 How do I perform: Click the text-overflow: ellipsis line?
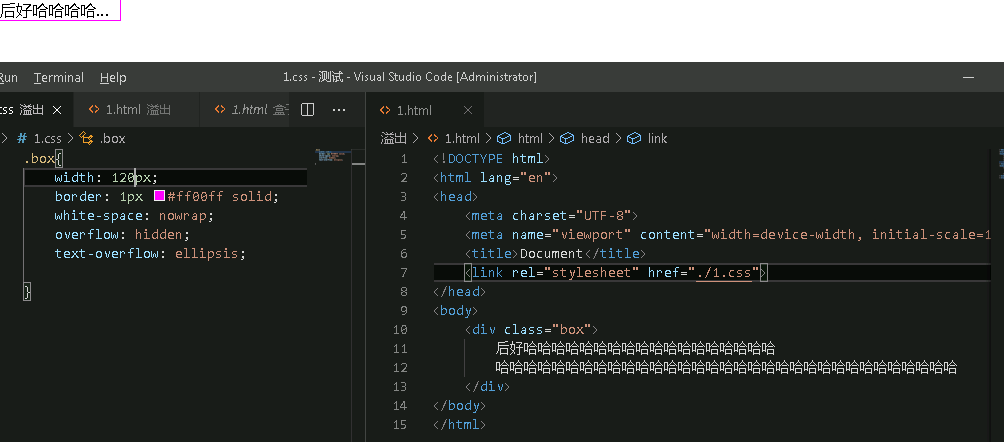click(x=150, y=254)
